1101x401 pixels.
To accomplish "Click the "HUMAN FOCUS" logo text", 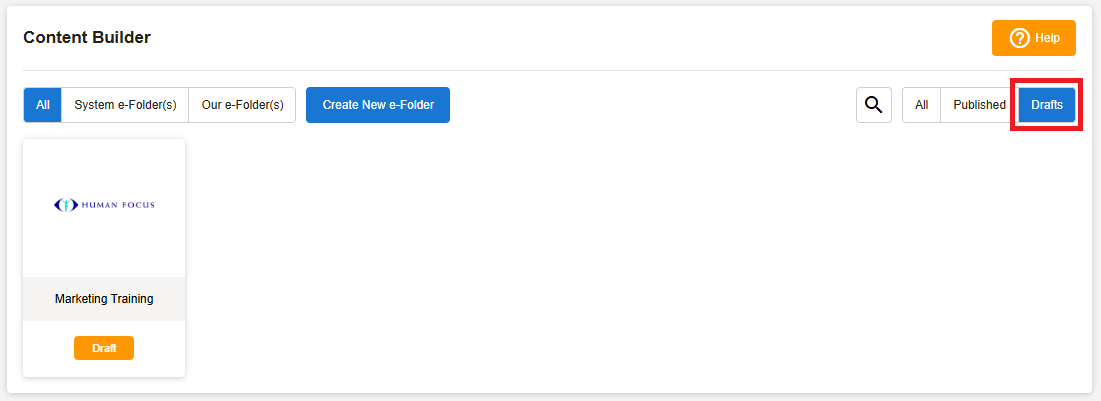I will pos(117,205).
